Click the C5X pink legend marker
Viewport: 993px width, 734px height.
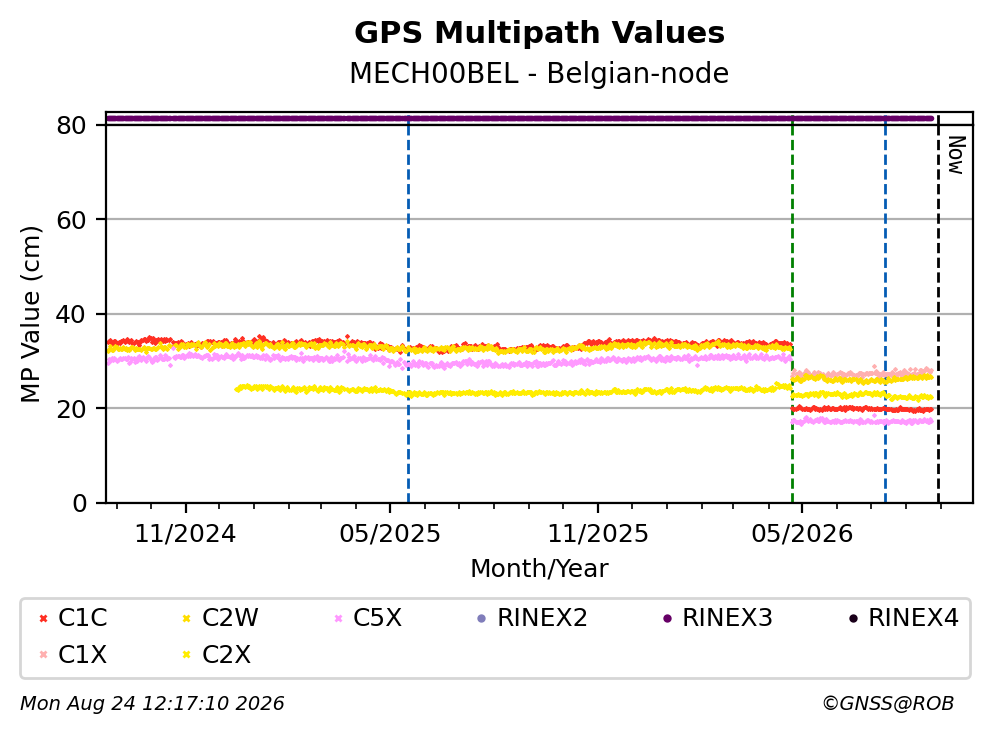[338, 618]
